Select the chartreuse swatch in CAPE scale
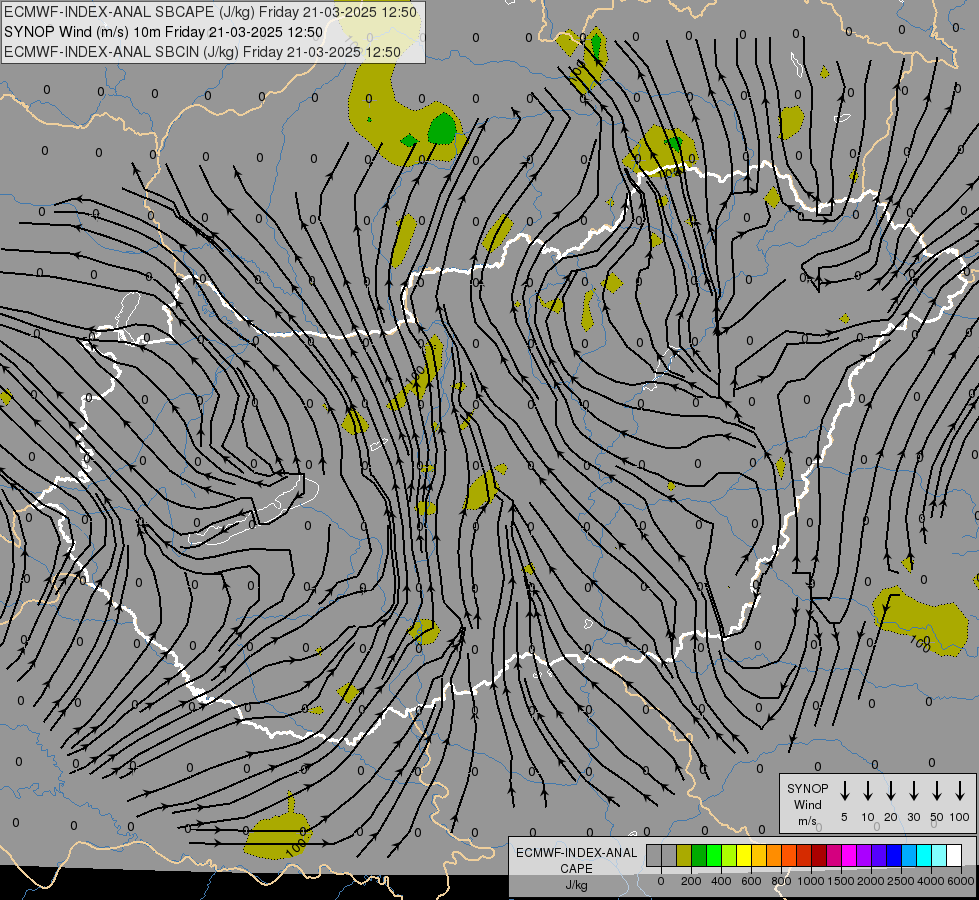Screen dimensions: 979x900 coord(729,856)
